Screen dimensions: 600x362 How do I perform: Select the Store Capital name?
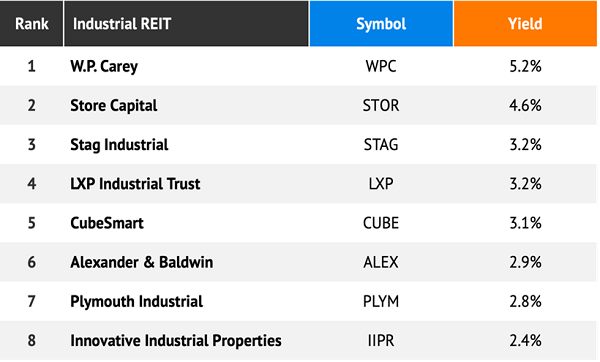[x=114, y=106]
